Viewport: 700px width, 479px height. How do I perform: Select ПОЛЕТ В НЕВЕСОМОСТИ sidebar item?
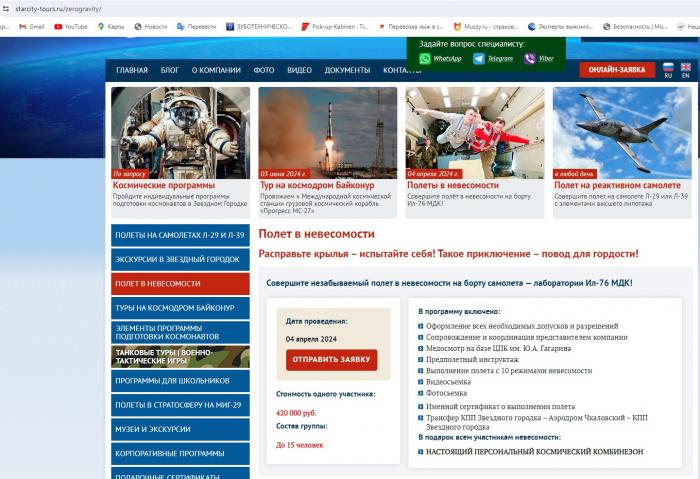(x=180, y=283)
